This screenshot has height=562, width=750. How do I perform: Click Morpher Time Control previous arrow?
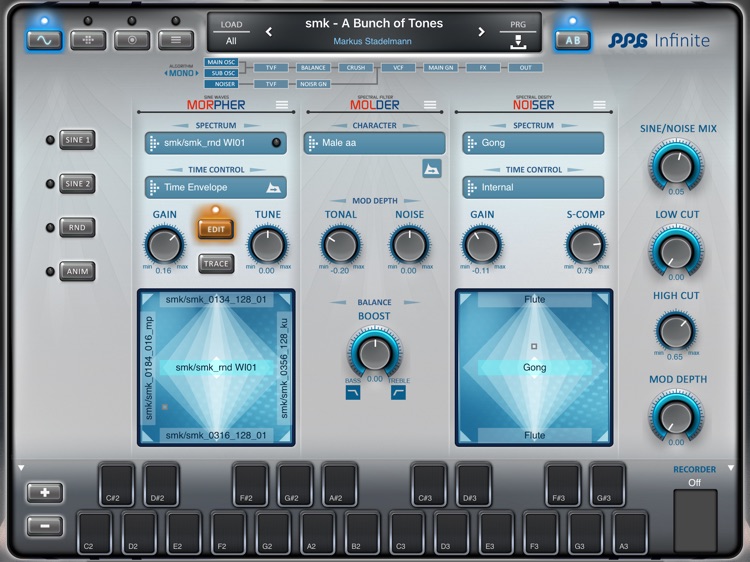click(174, 170)
